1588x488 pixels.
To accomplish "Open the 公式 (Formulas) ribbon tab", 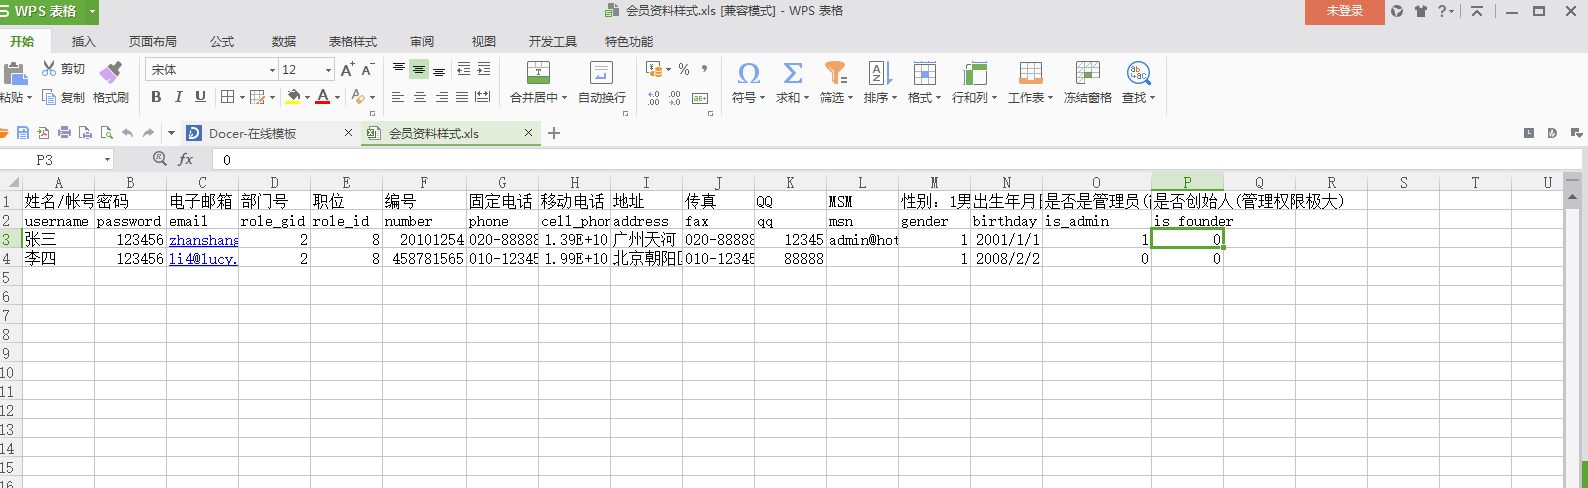I will pyautogui.click(x=222, y=42).
